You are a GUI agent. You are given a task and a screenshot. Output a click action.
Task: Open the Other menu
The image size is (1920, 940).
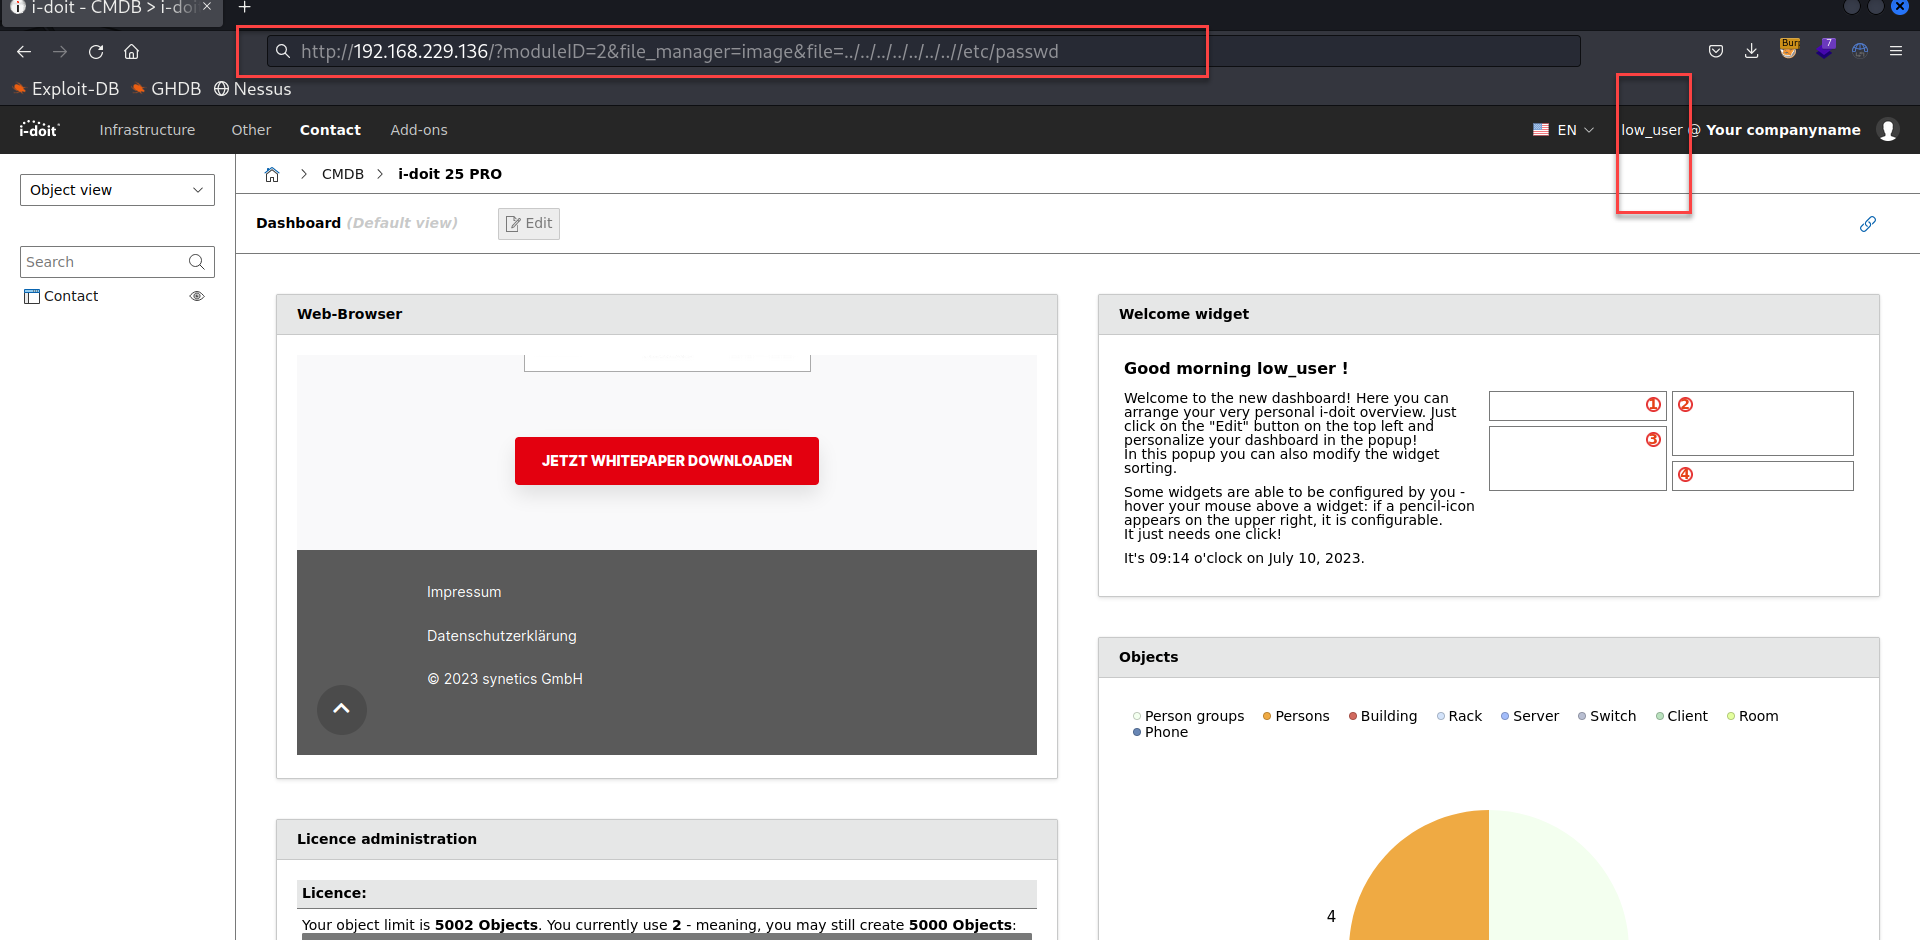pos(251,130)
